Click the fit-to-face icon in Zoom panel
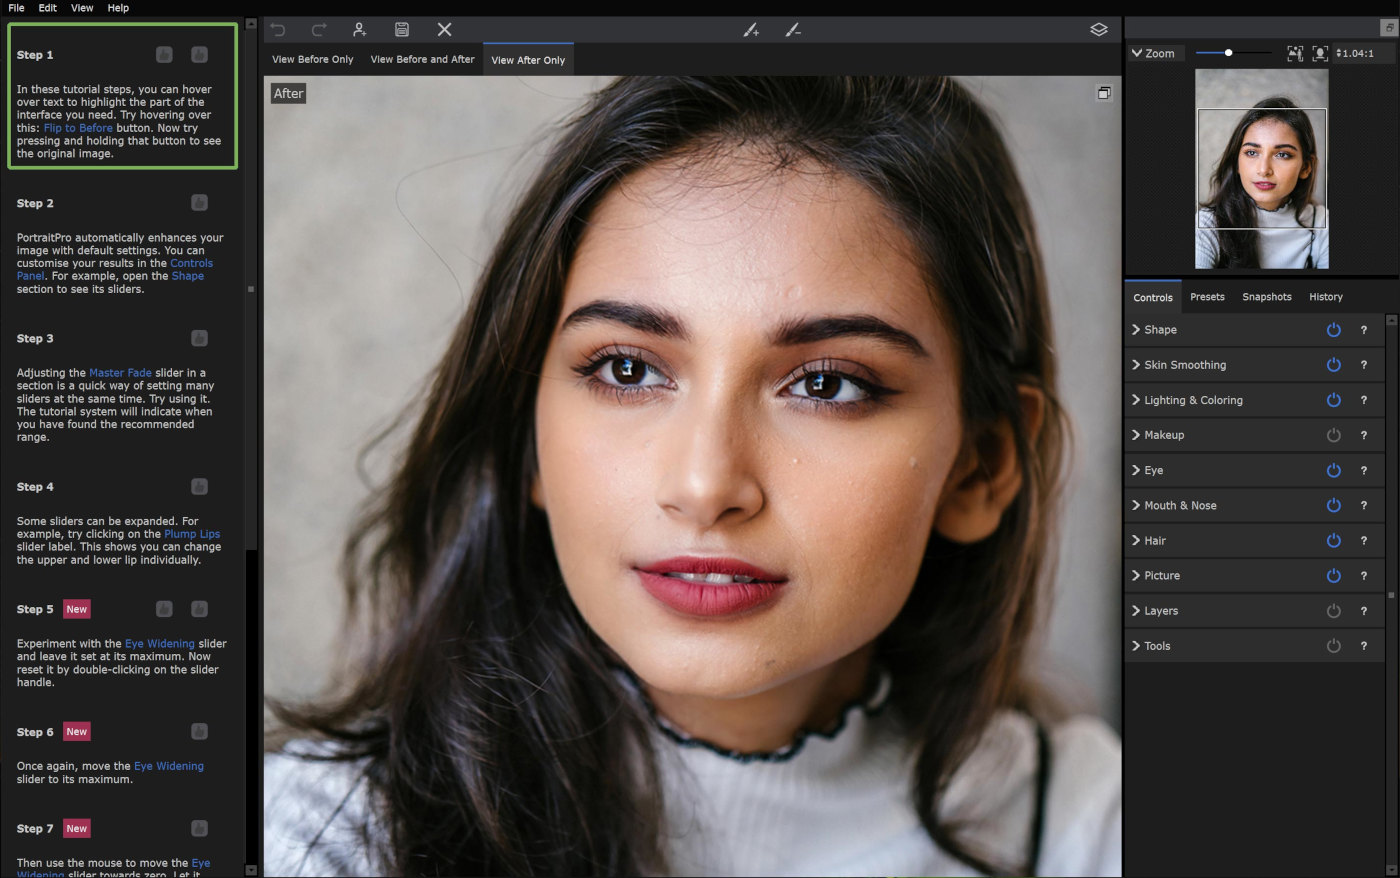The height and width of the screenshot is (878, 1400). [x=1318, y=53]
